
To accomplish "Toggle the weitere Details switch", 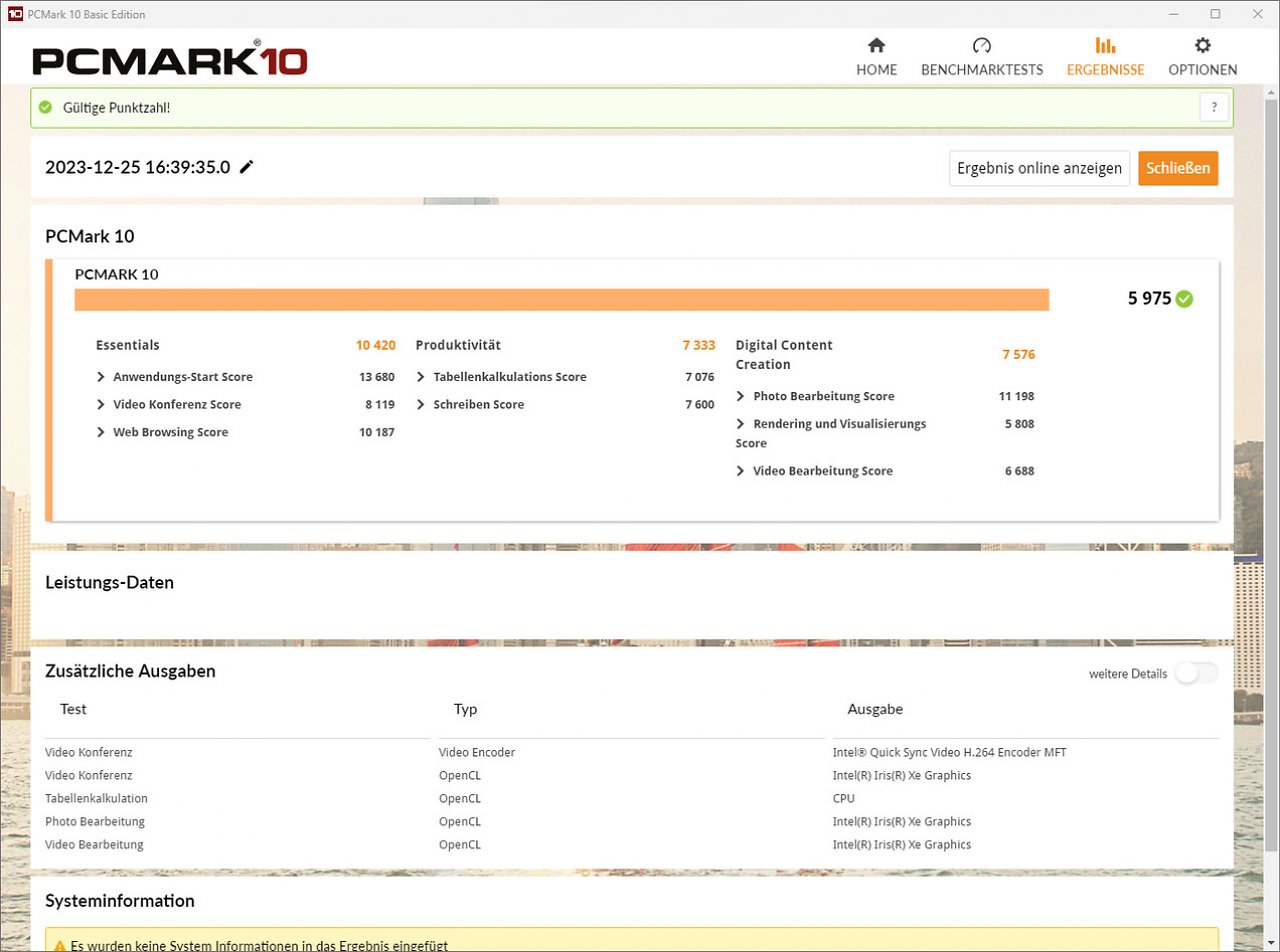I will [x=1196, y=673].
